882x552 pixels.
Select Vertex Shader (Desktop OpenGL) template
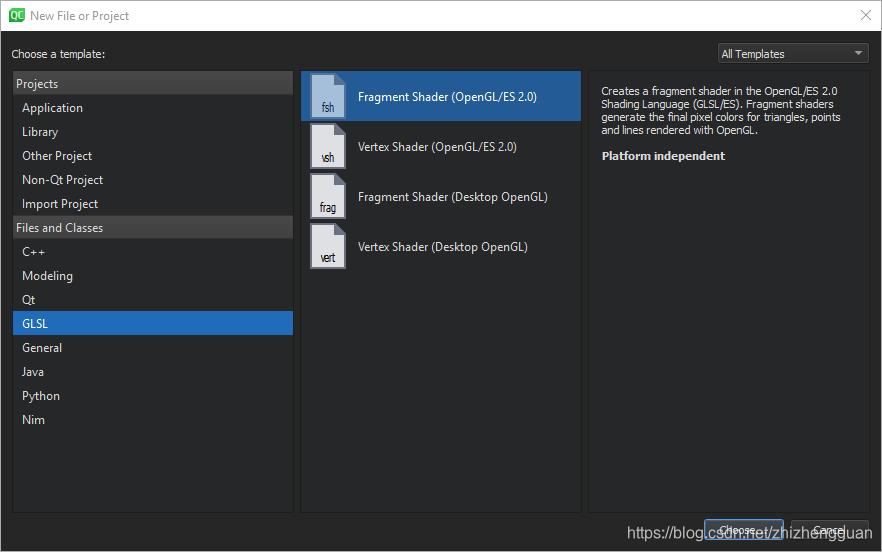[441, 246]
